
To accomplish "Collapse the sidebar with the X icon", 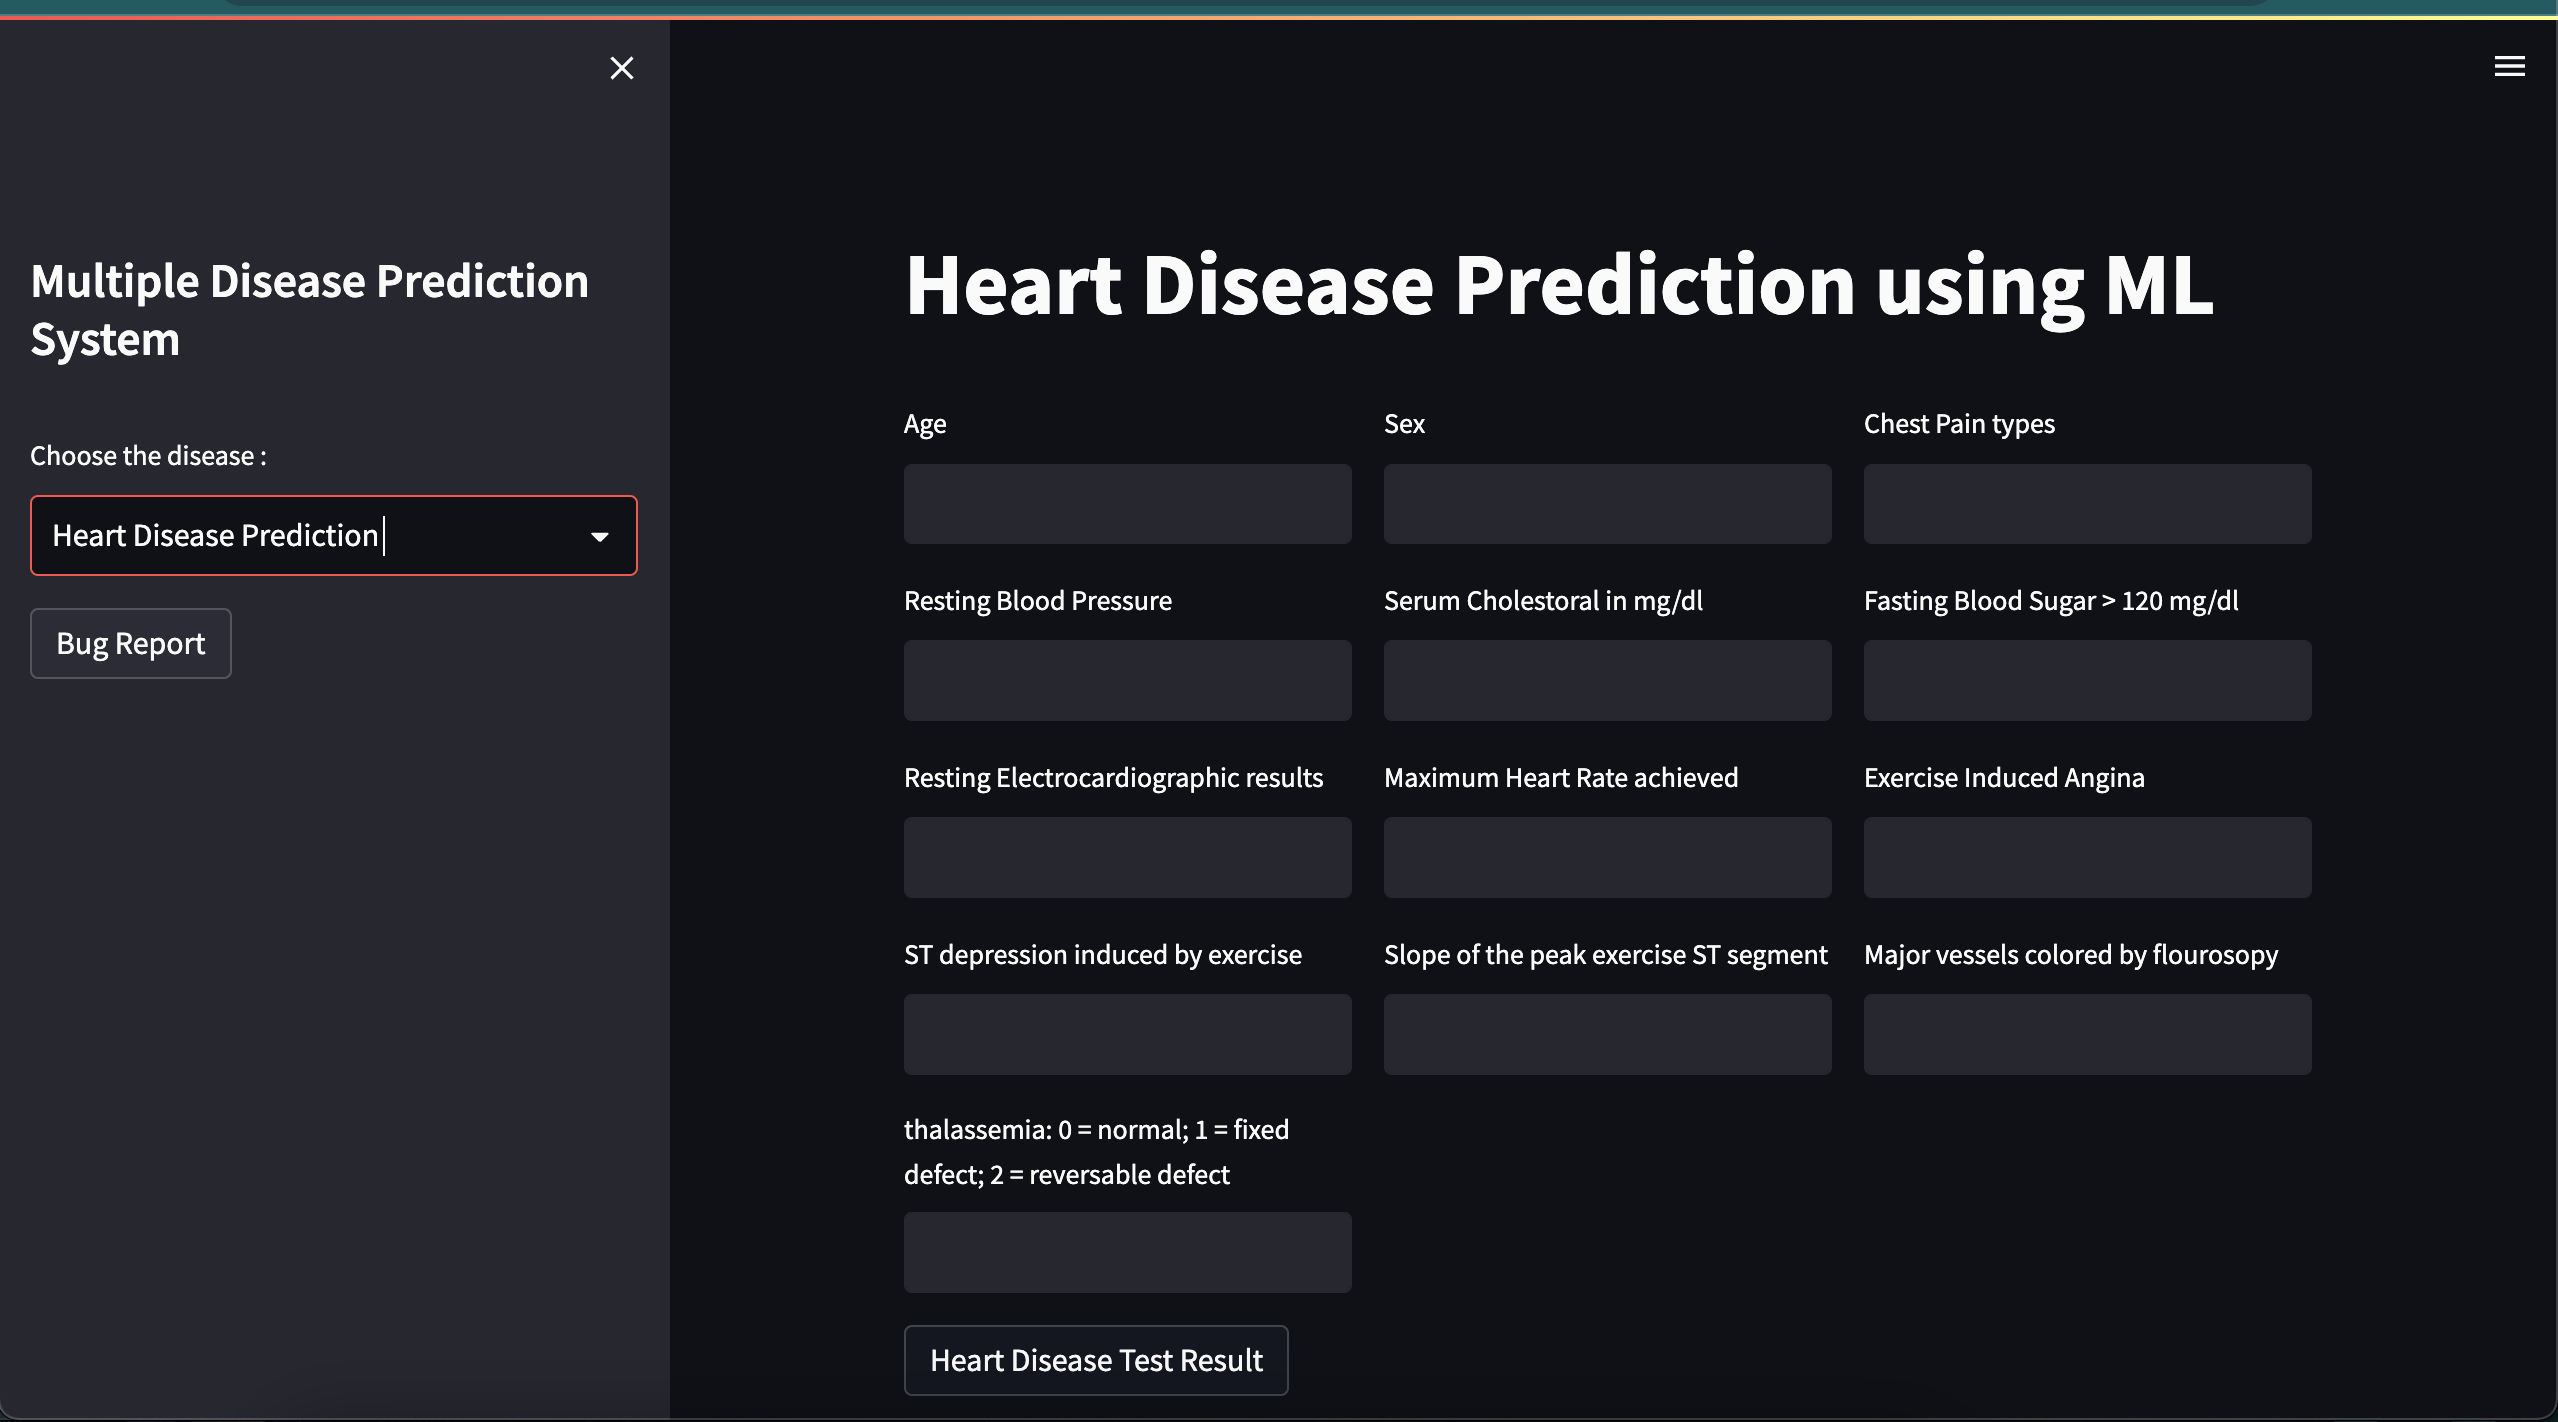I will click(621, 67).
